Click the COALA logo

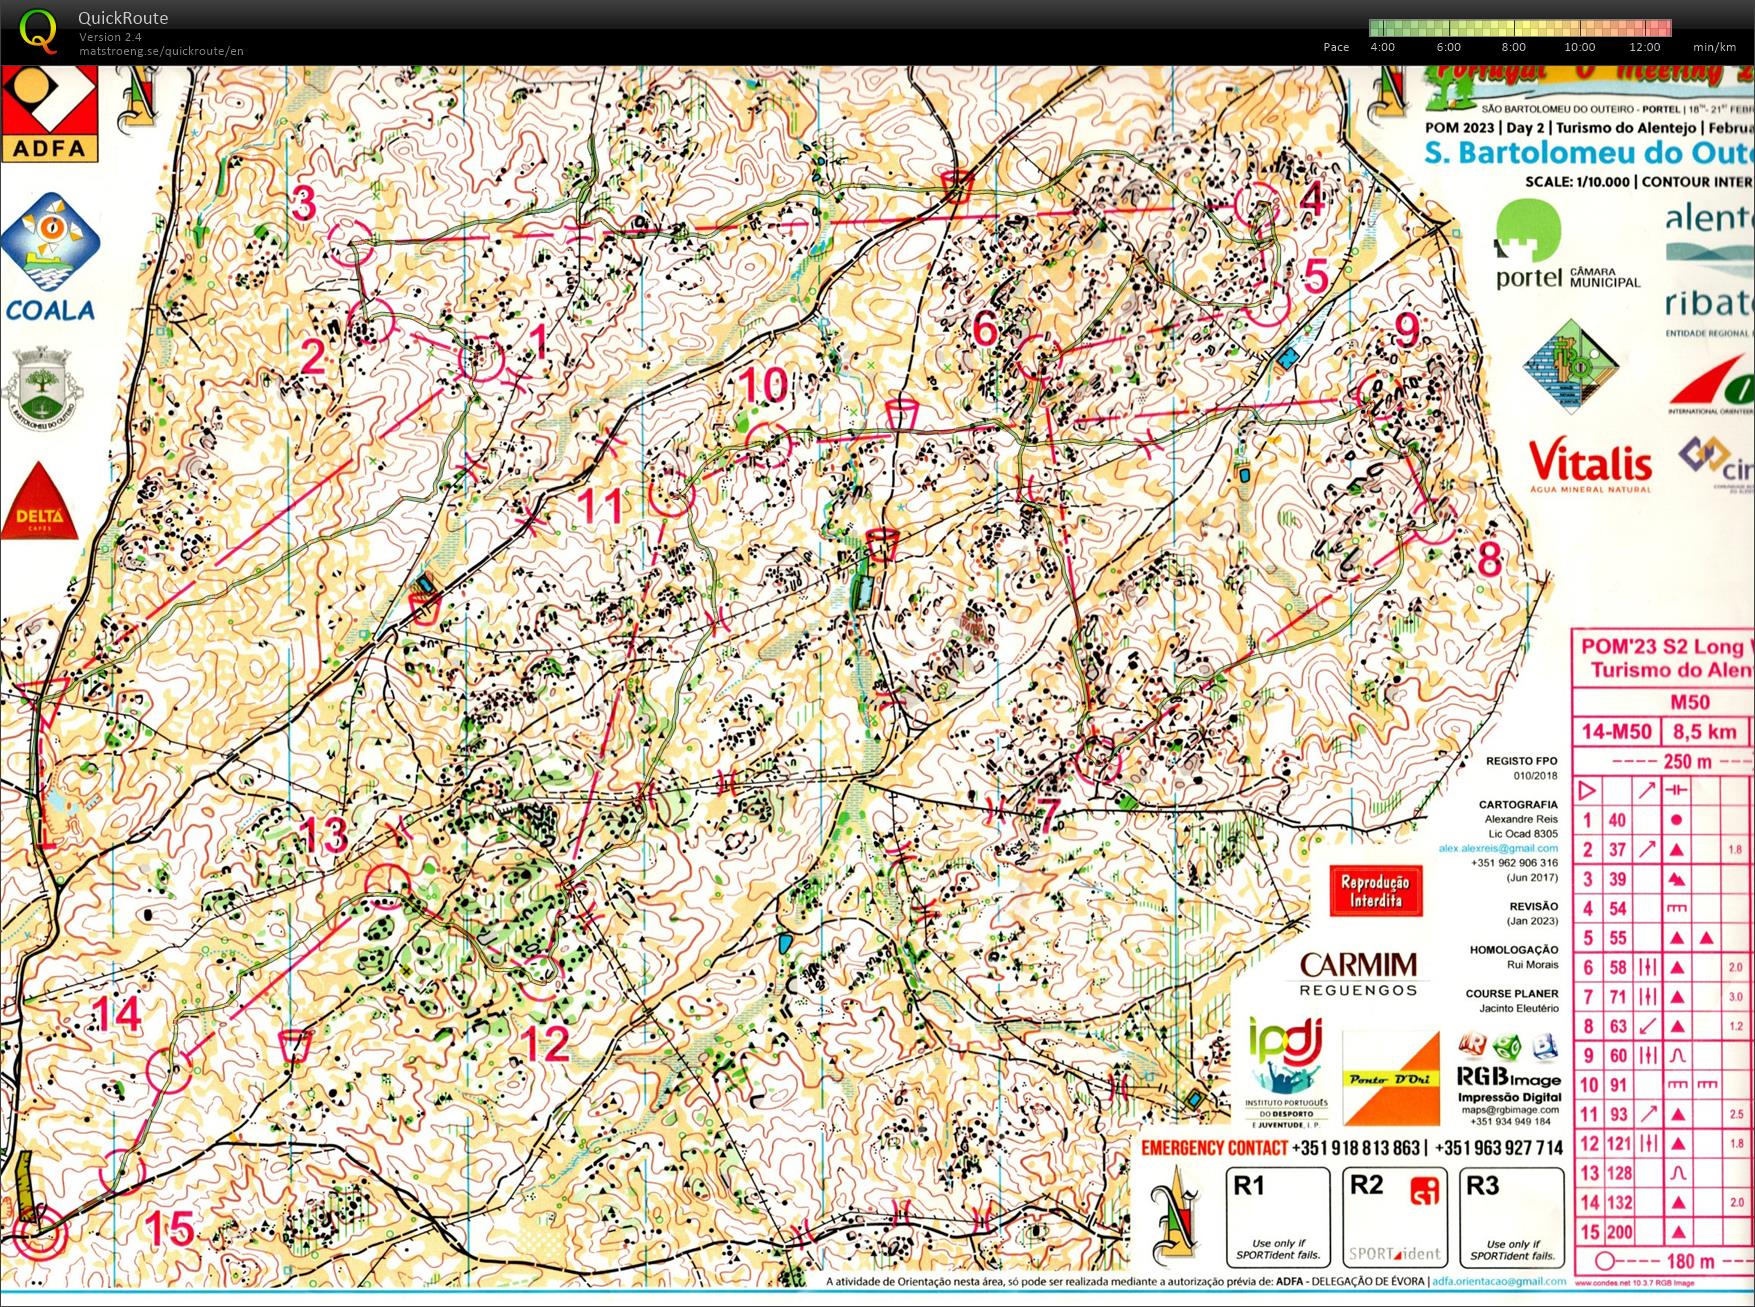[x=50, y=258]
